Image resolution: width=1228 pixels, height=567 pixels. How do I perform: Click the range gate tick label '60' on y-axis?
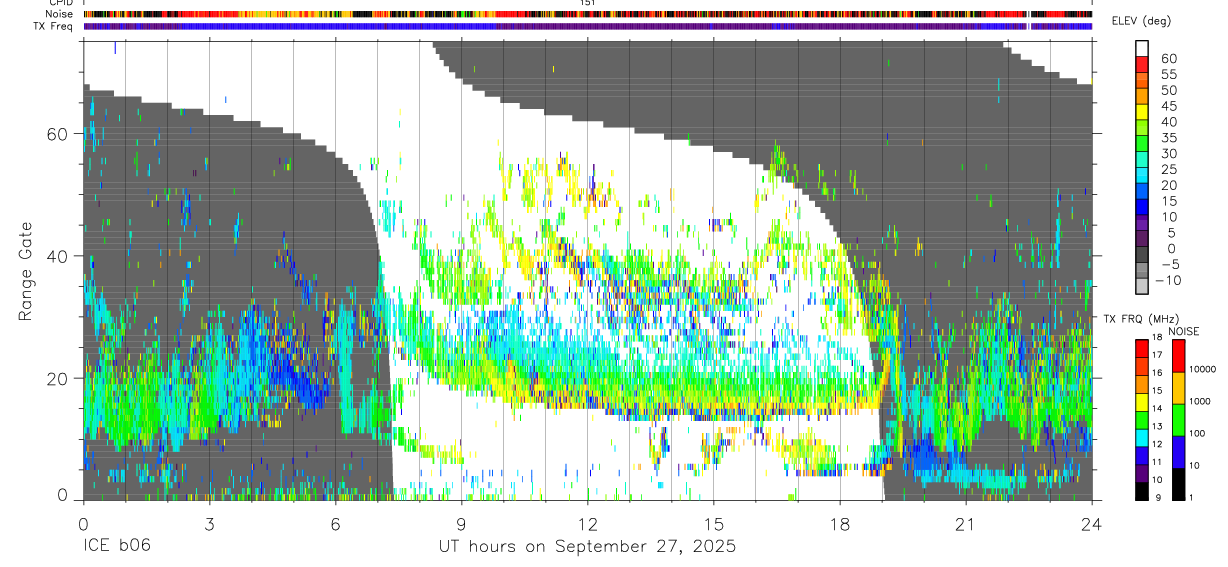(x=57, y=134)
